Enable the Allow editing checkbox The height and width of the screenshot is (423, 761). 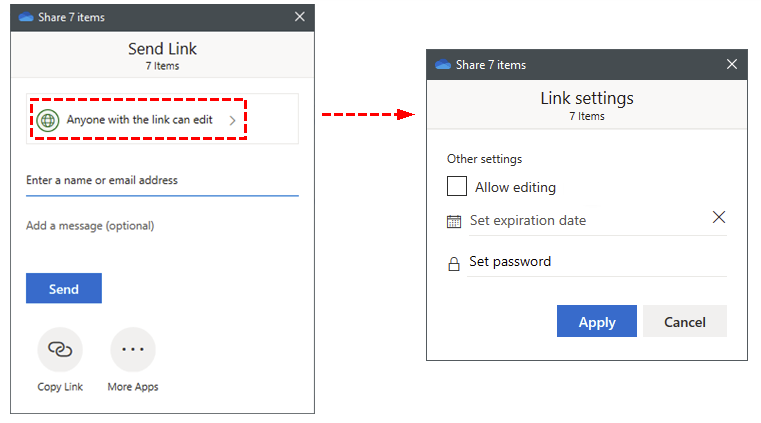coord(457,187)
